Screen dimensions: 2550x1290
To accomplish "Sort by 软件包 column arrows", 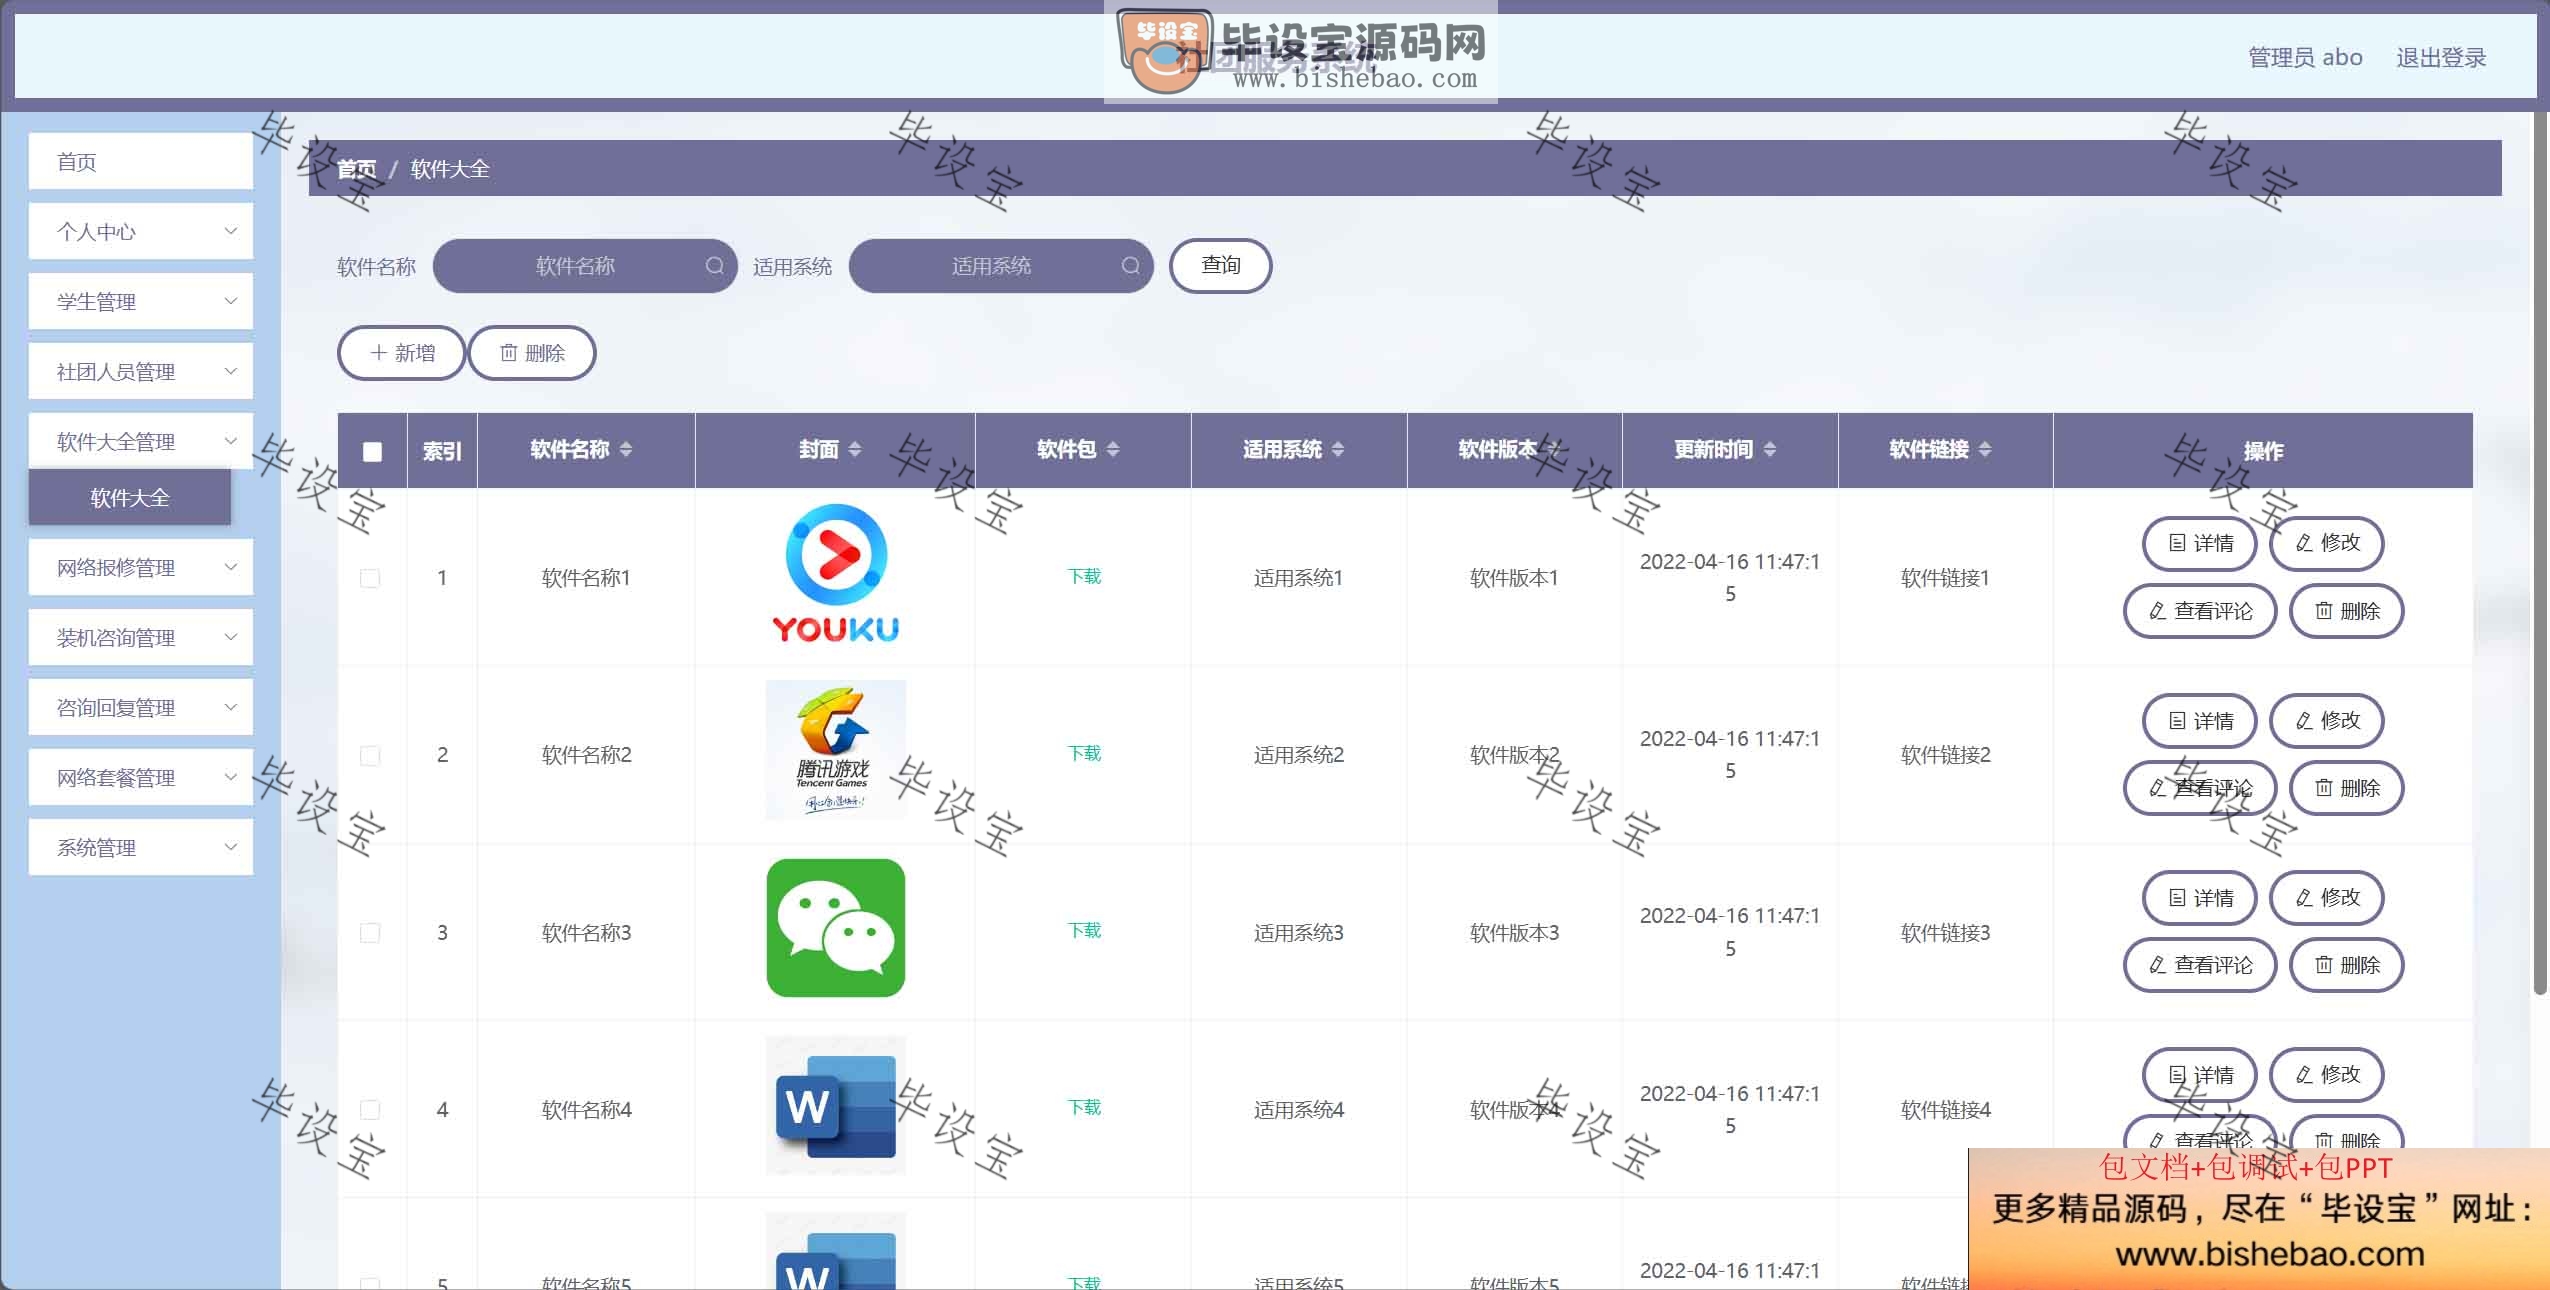I will click(1113, 450).
